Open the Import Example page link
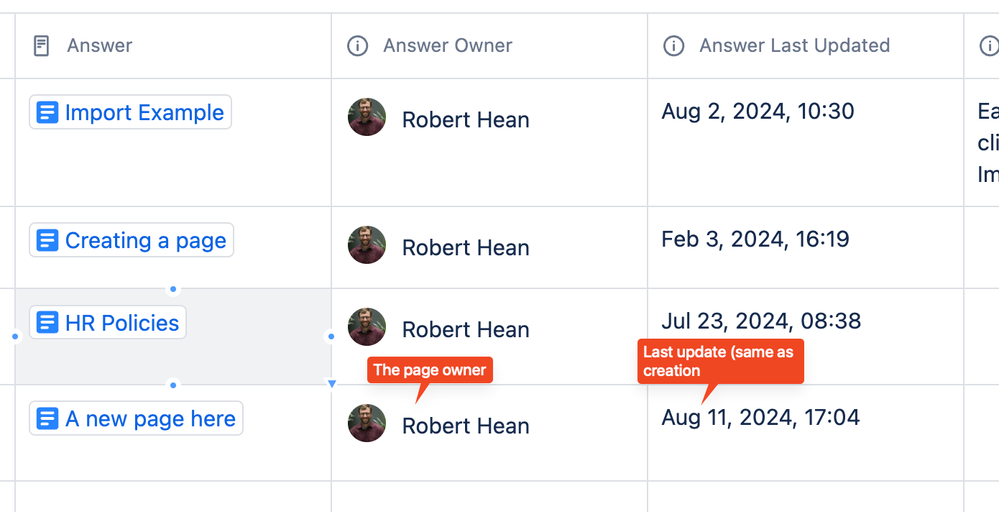 click(144, 113)
